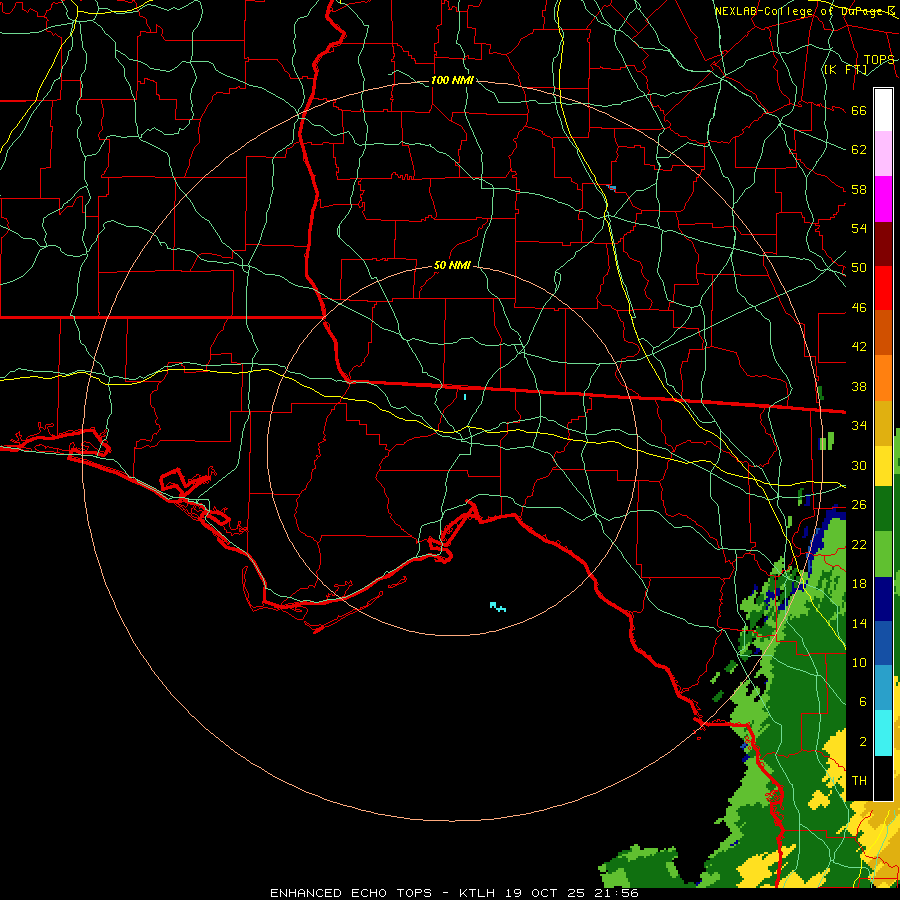Click the "K FT" units label
The width and height of the screenshot is (900, 900).
click(845, 69)
